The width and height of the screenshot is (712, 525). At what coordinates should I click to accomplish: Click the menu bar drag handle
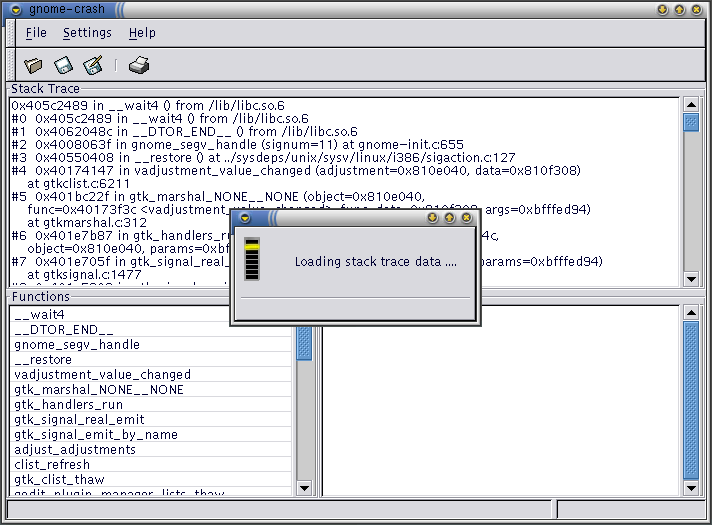point(11,33)
